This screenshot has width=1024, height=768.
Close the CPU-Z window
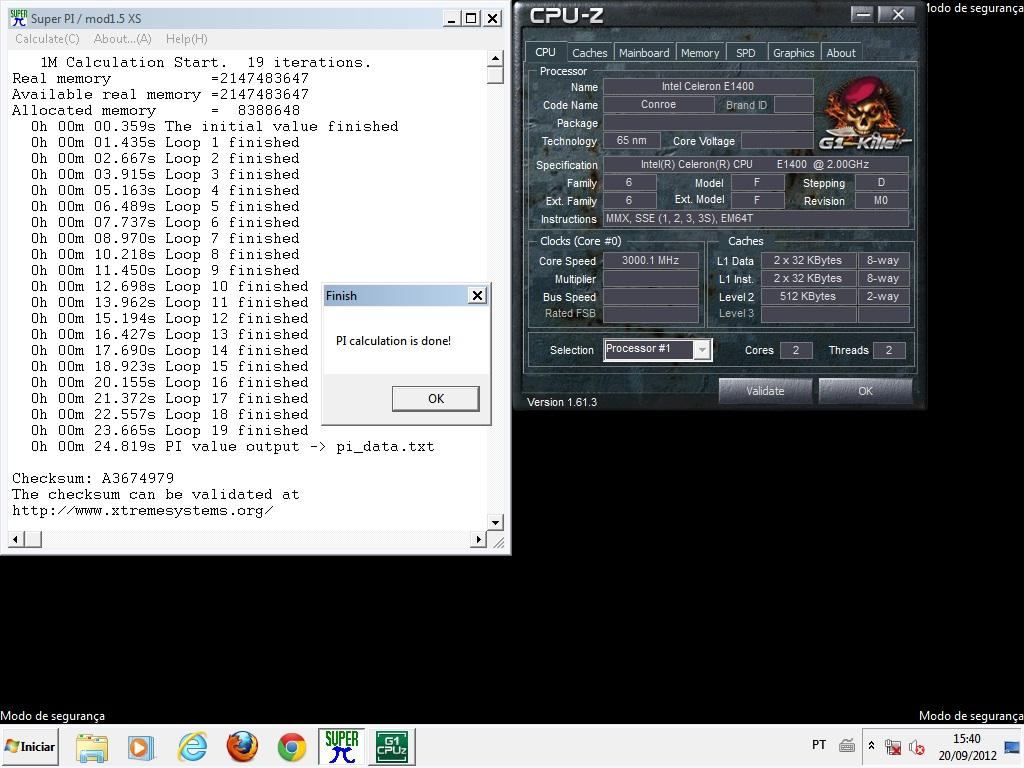898,14
